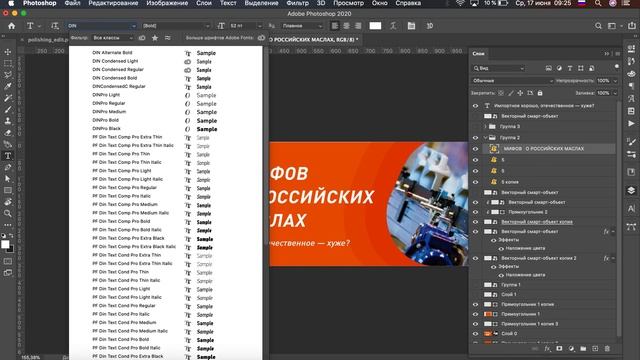Open the Файл menu
The image size is (640, 360).
(72, 3)
